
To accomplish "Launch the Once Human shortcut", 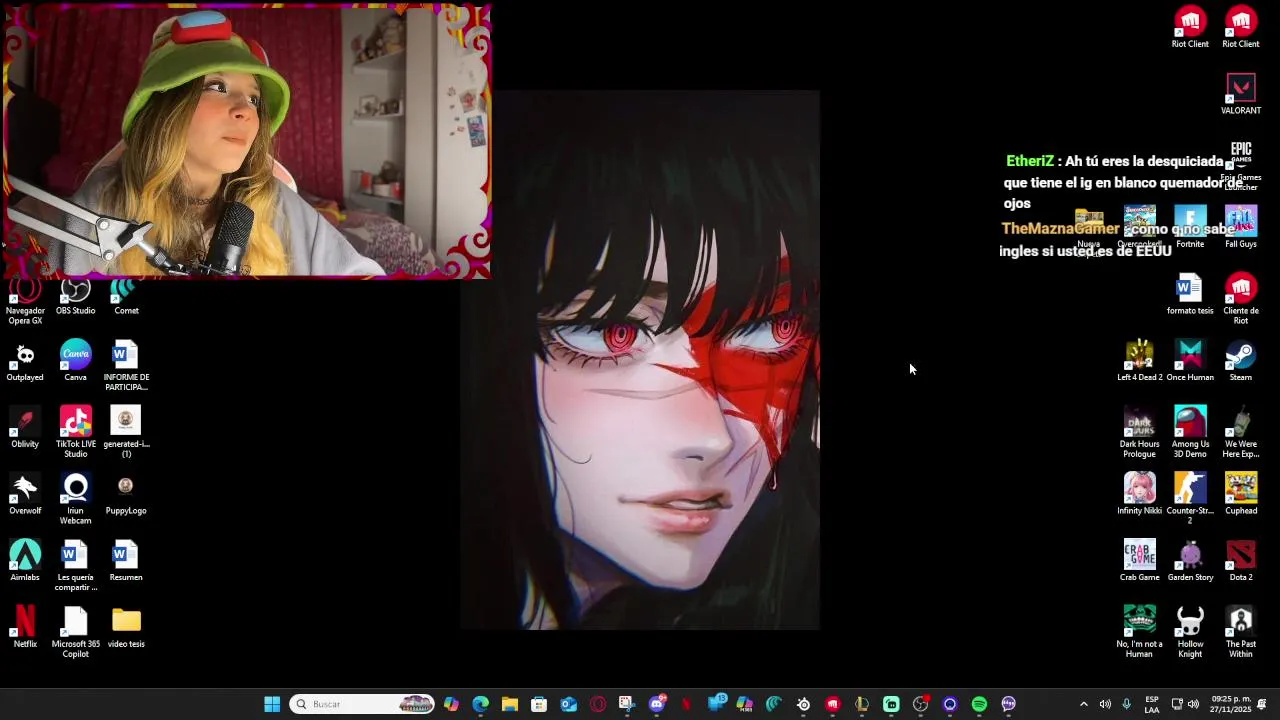I will pyautogui.click(x=1189, y=361).
